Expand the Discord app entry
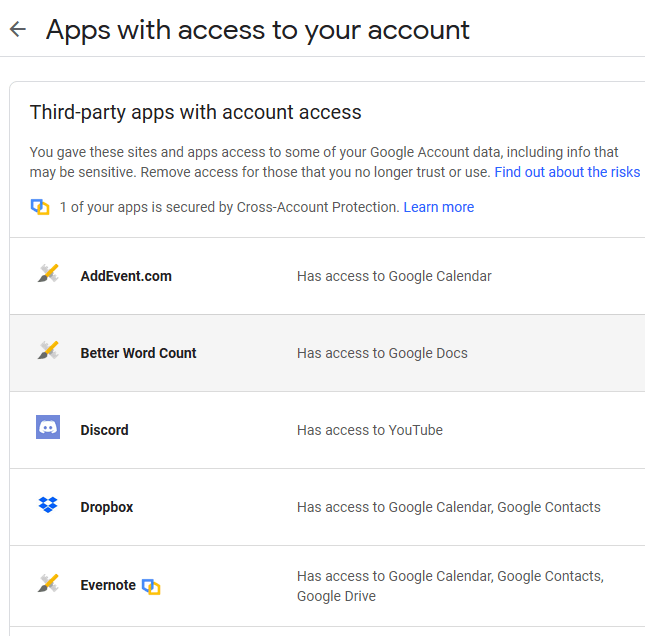Viewport: 645px width, 636px height. (327, 430)
